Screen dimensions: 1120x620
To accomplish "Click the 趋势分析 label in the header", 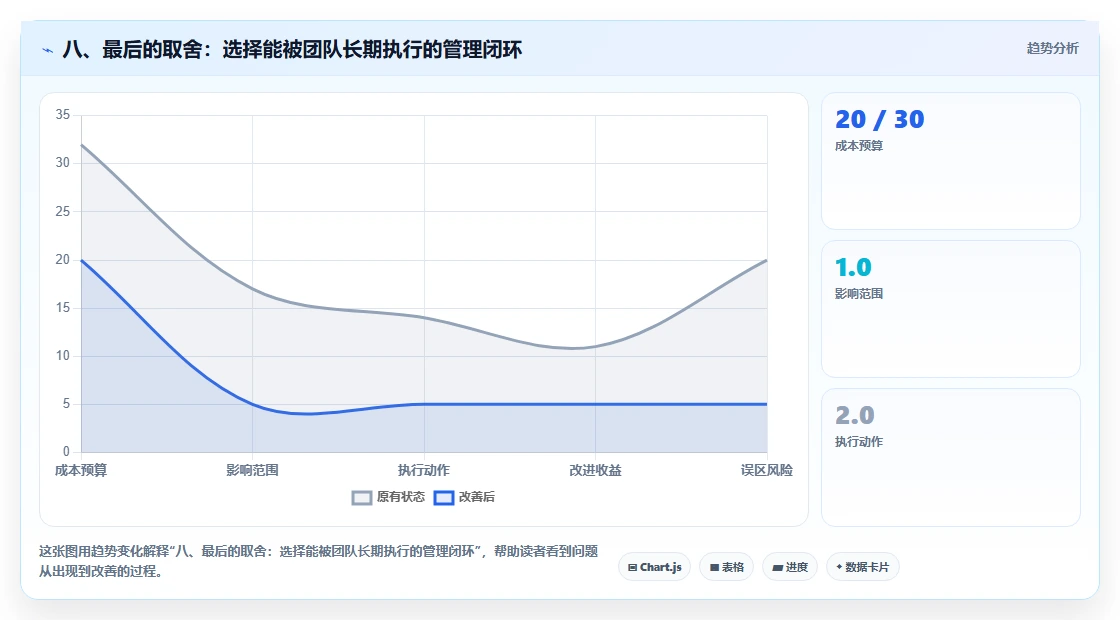I will tap(1052, 49).
